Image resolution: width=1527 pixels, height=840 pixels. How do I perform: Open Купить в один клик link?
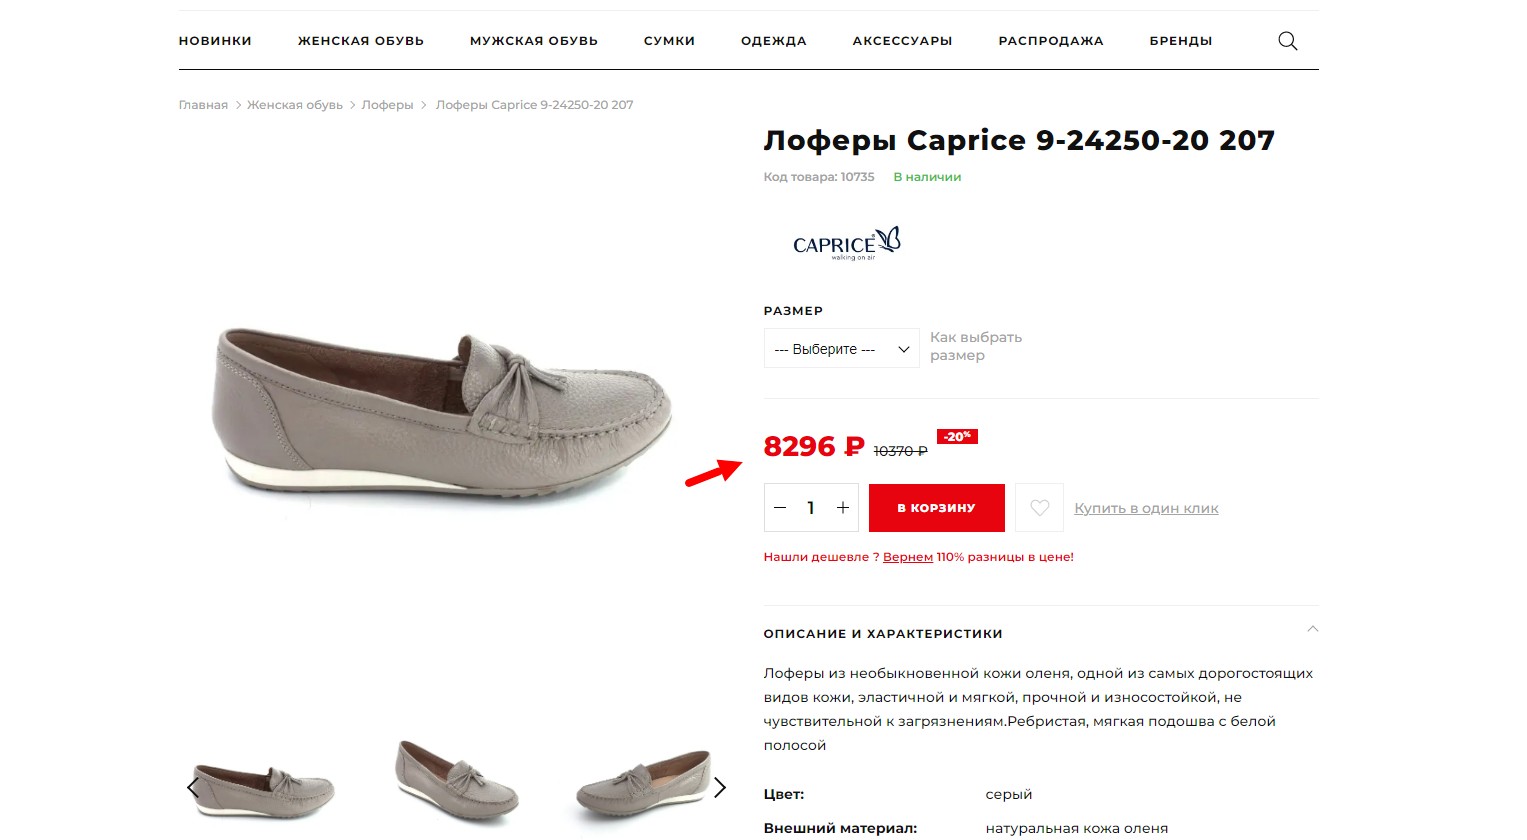(1146, 508)
